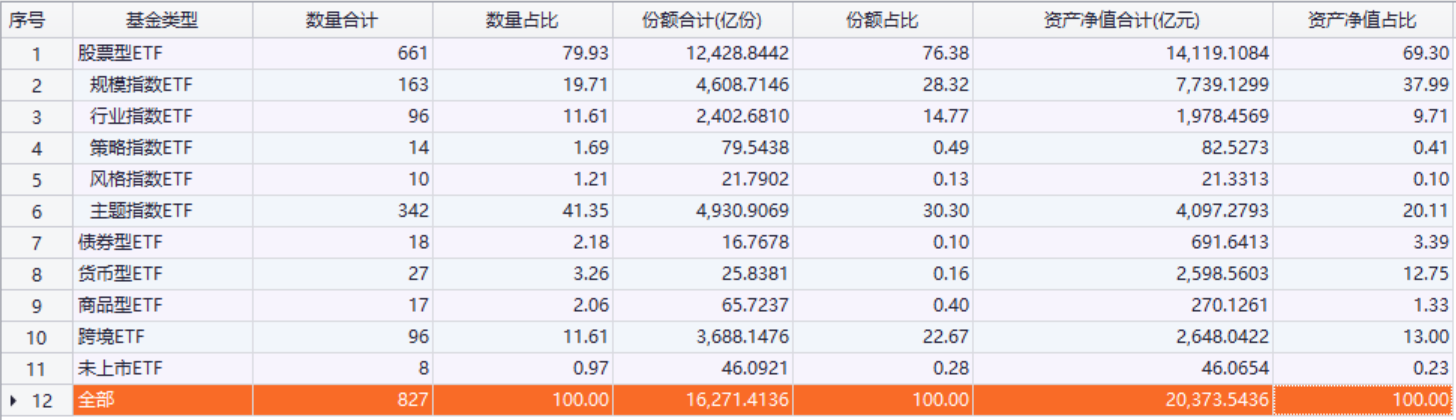The height and width of the screenshot is (420, 1456).
Task: Sort table by 数量合计 header
Action: (342, 20)
